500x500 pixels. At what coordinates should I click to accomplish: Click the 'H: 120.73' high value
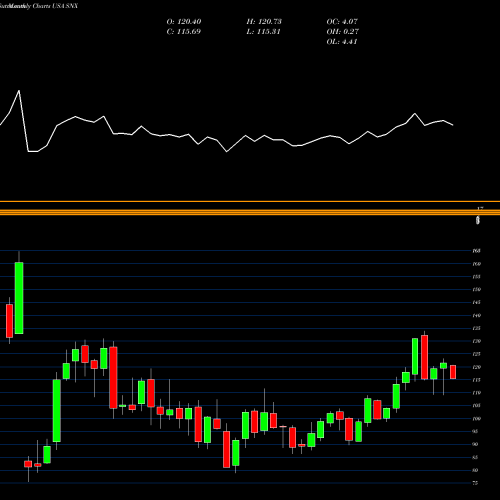point(264,22)
